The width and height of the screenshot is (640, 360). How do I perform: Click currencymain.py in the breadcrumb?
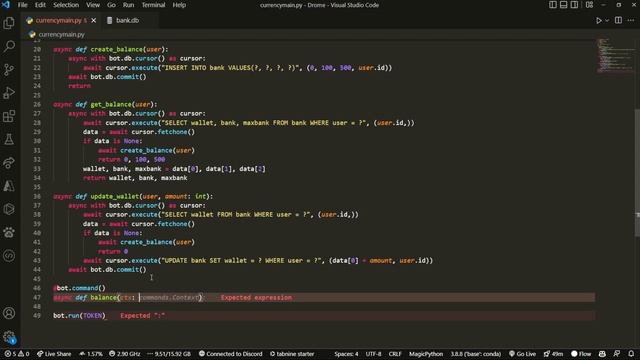click(61, 35)
